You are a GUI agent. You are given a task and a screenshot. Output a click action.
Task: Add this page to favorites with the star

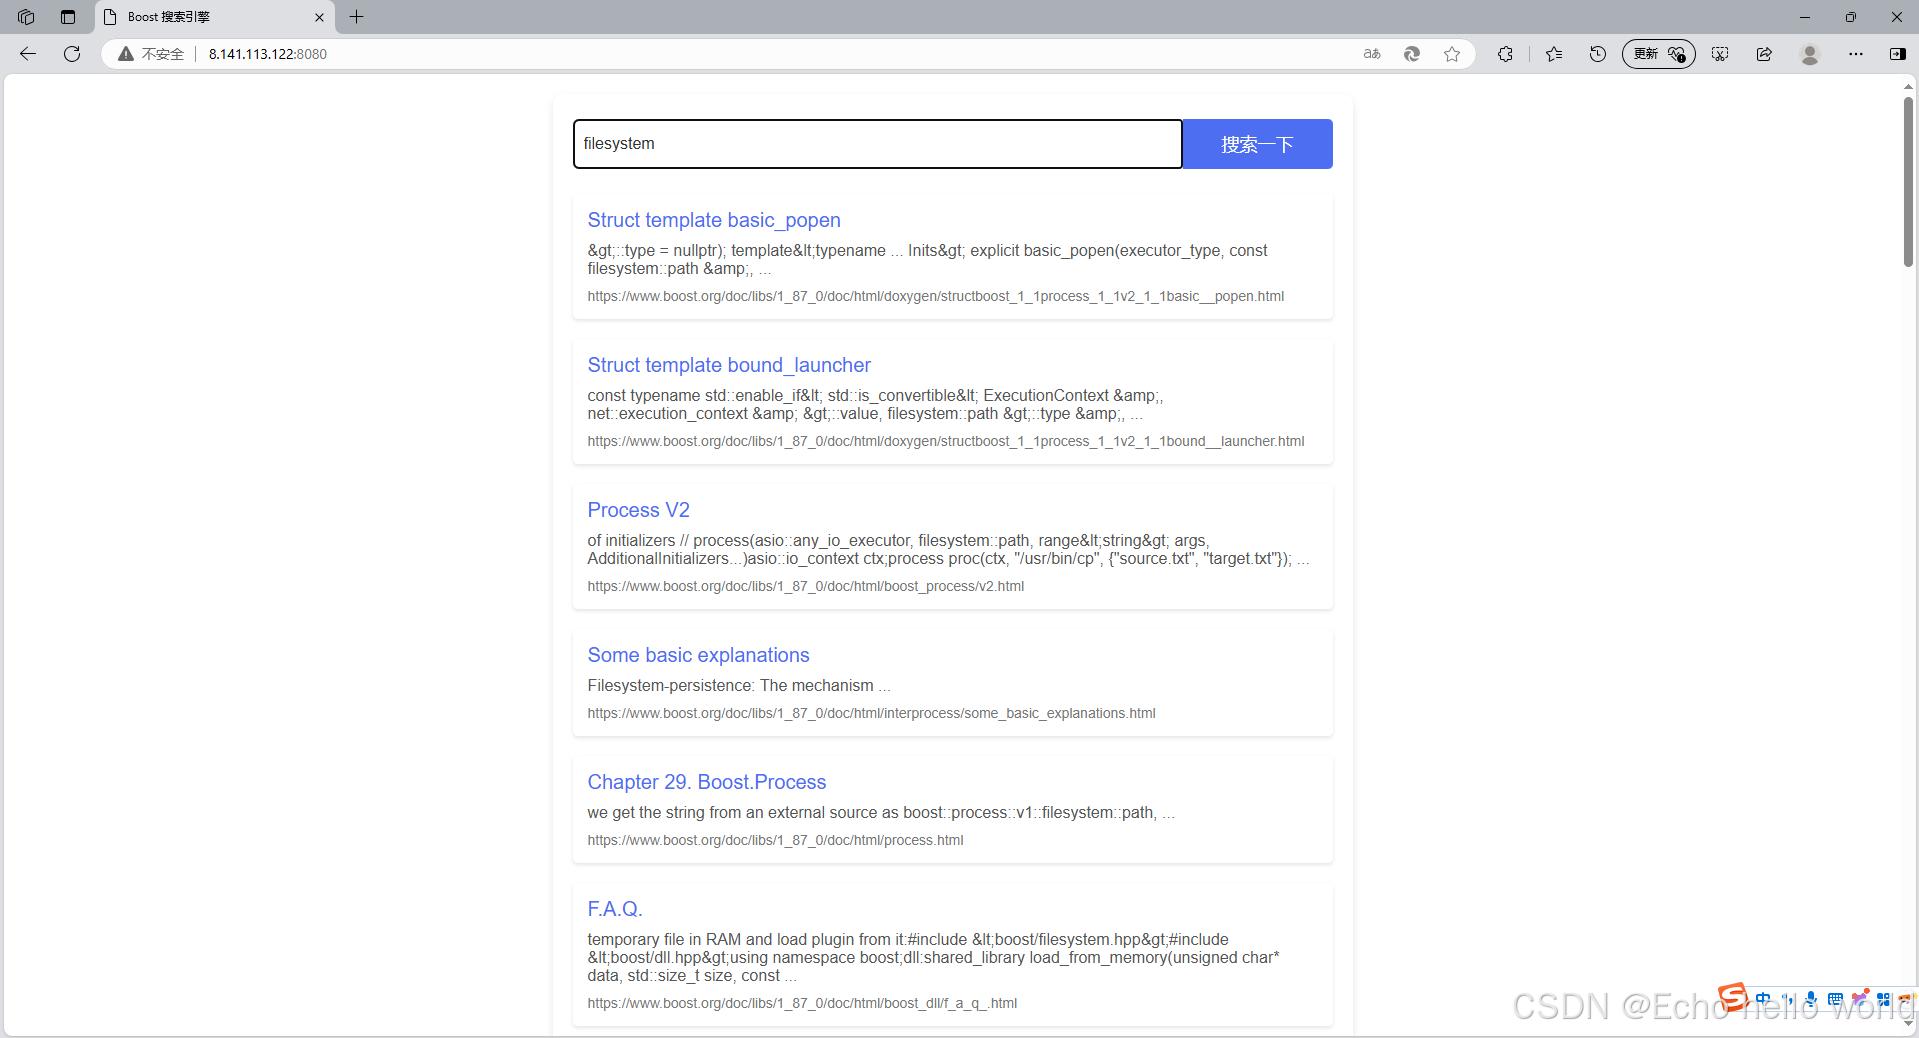pos(1452,54)
